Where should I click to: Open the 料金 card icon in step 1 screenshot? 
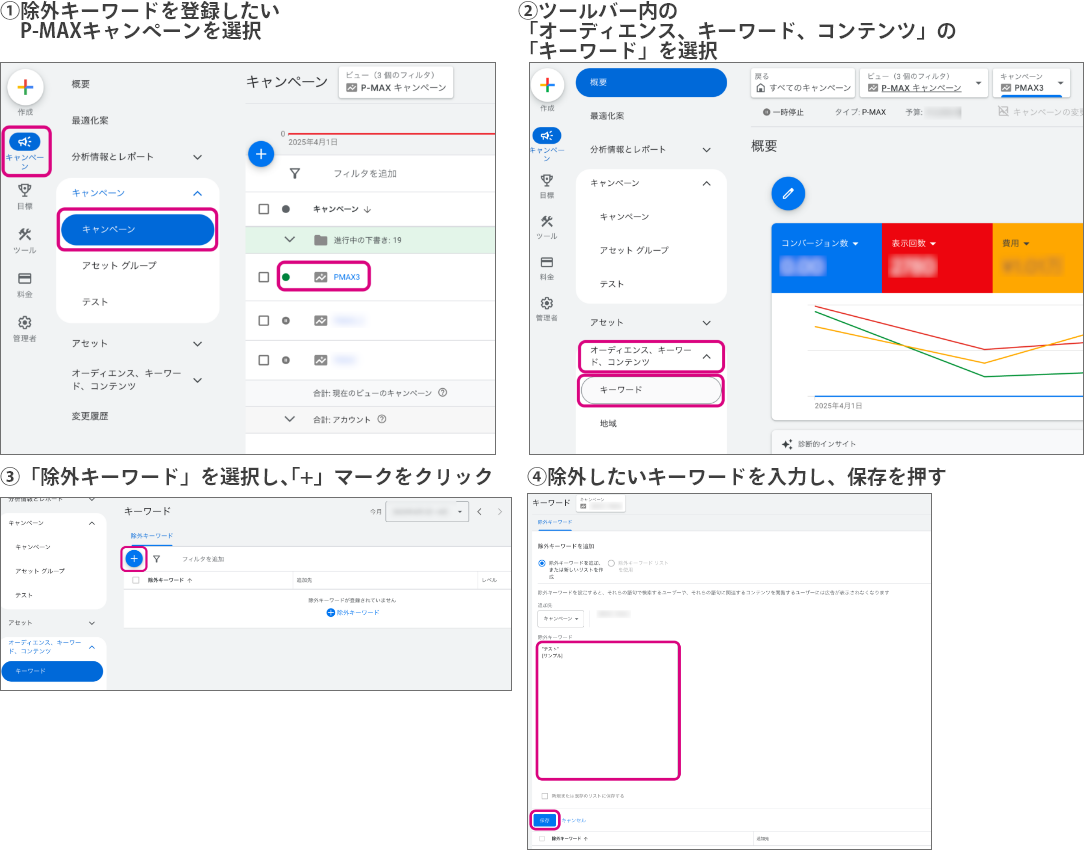25,278
